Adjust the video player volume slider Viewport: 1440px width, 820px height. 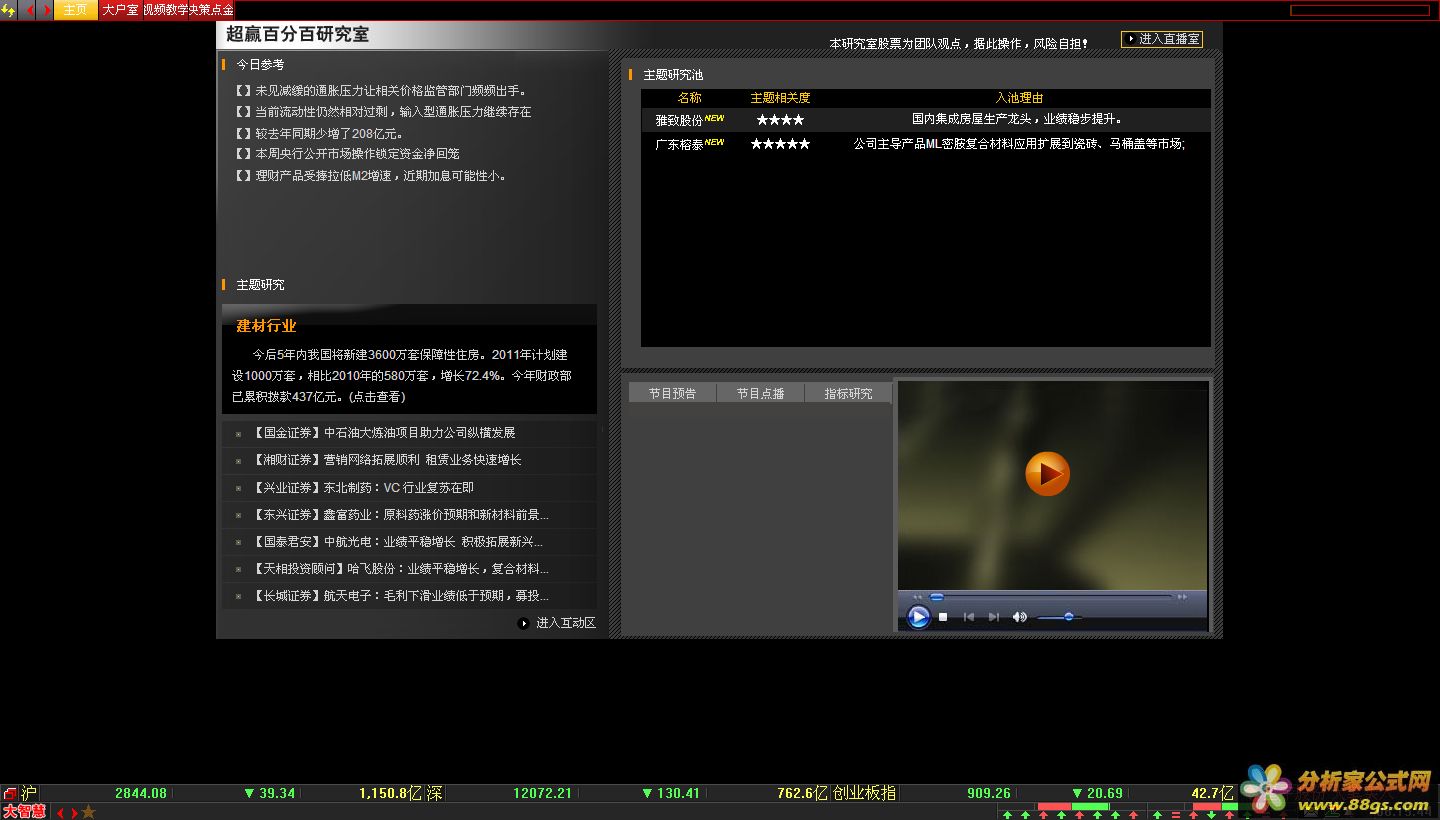1060,617
